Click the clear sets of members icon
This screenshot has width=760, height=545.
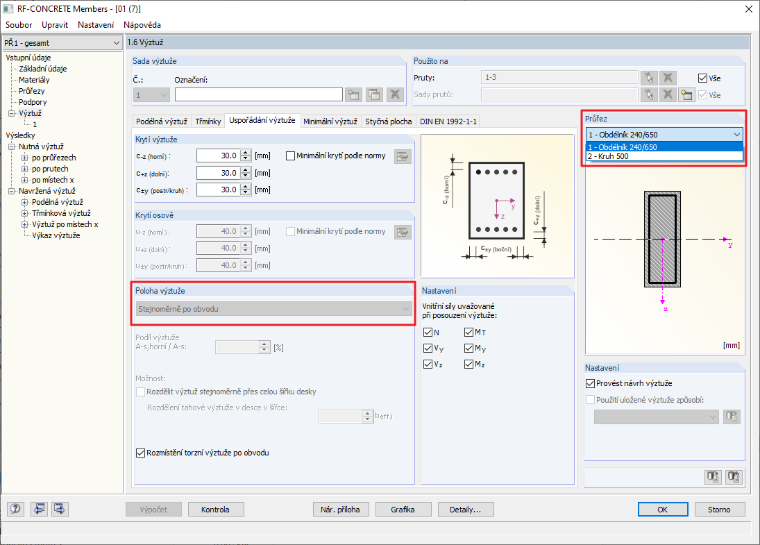coord(667,95)
